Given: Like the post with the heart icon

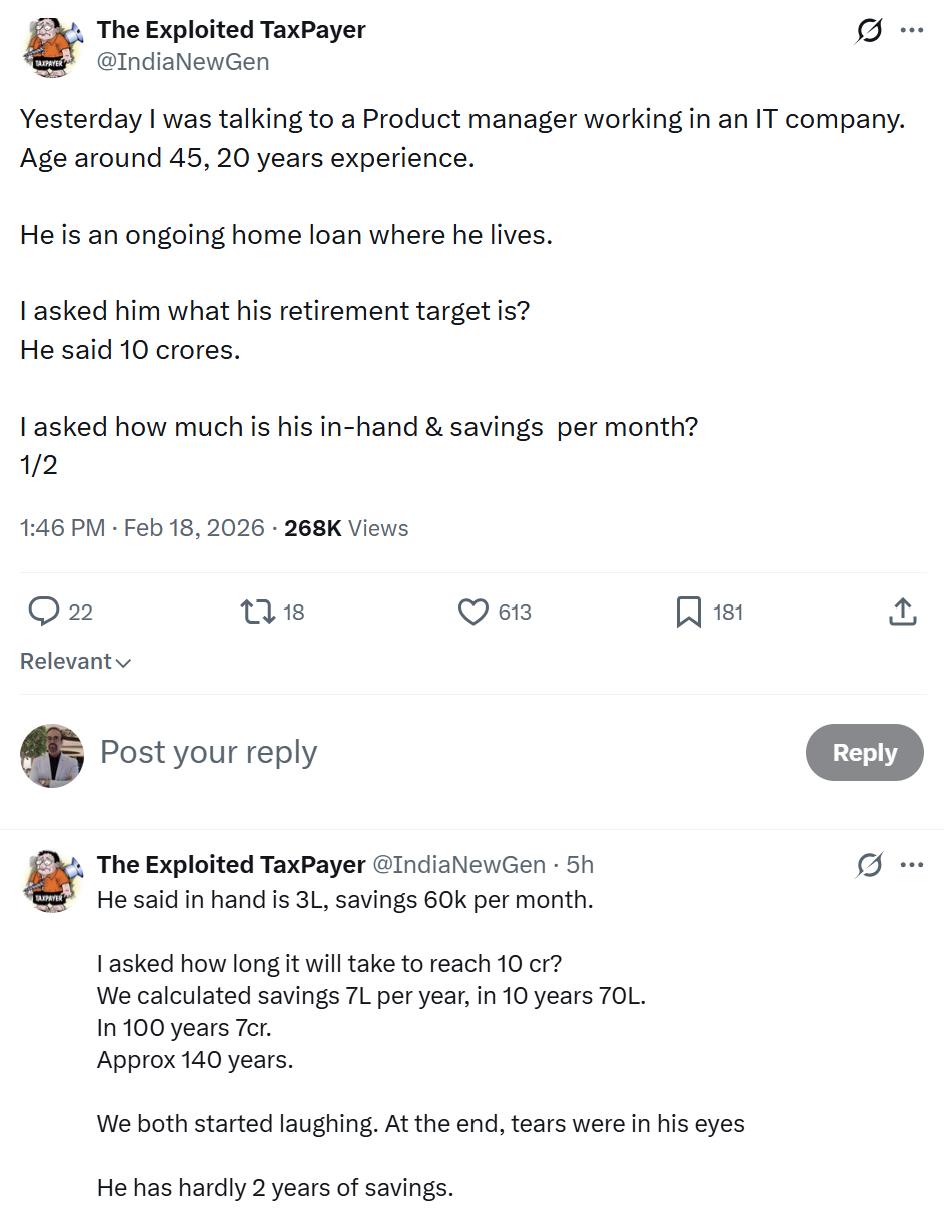Looking at the screenshot, I should [x=473, y=611].
